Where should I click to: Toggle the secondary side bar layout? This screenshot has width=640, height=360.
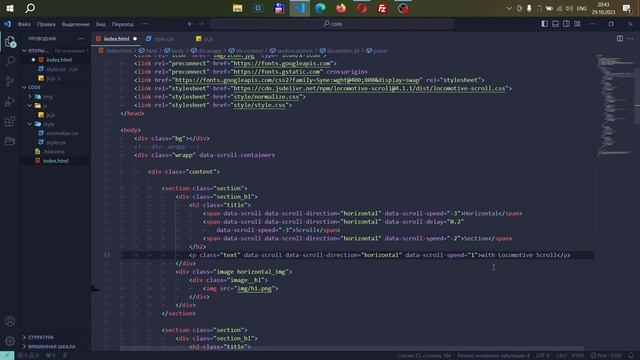[567, 24]
